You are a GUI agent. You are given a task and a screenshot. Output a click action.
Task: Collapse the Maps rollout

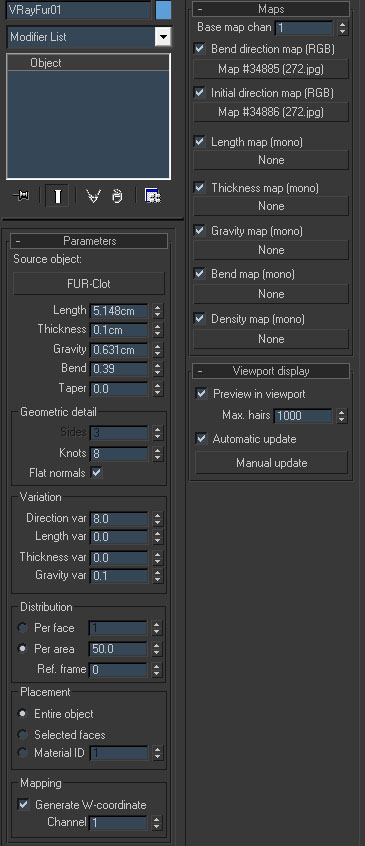click(271, 9)
